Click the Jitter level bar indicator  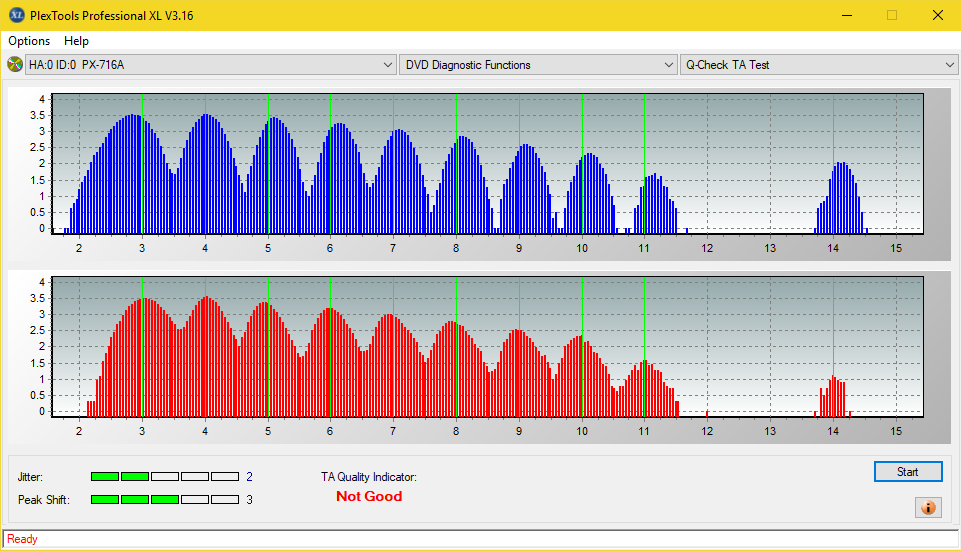click(165, 476)
